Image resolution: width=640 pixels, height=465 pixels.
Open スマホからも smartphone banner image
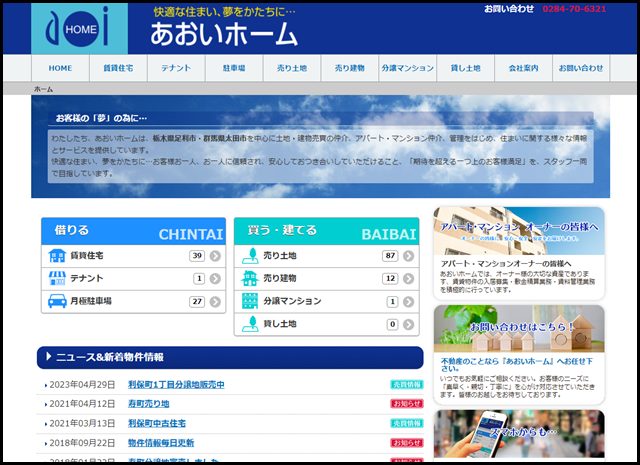coord(519,434)
